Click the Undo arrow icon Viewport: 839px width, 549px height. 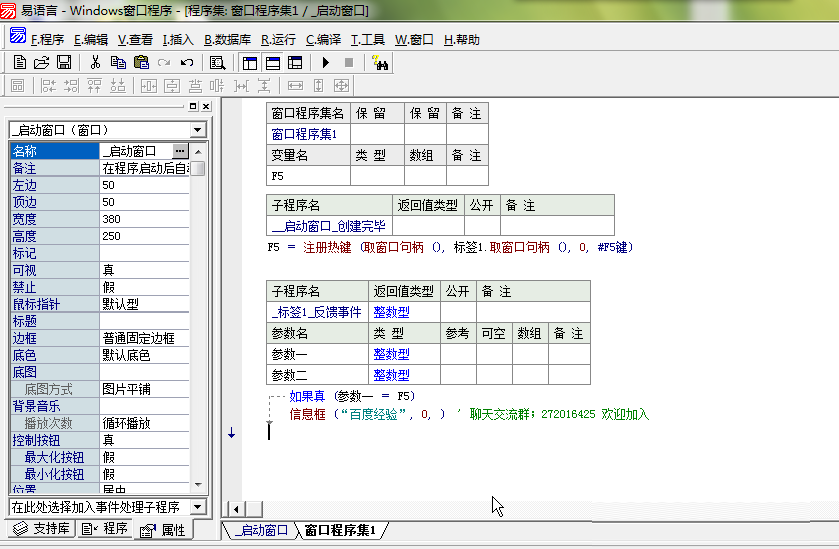coord(187,63)
